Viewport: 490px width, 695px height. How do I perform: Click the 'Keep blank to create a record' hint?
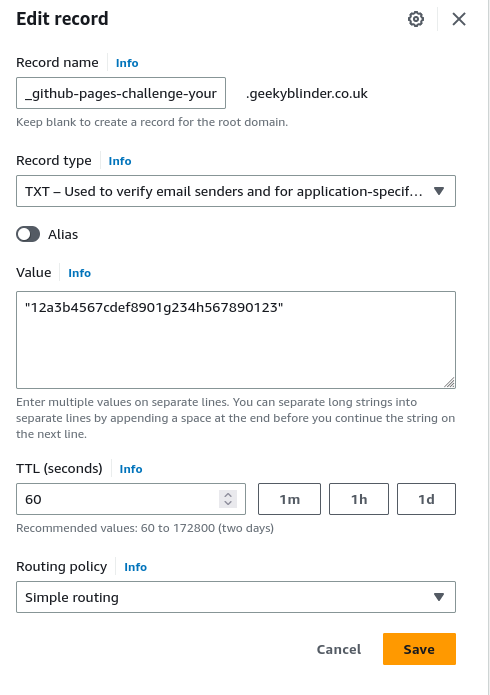(152, 122)
